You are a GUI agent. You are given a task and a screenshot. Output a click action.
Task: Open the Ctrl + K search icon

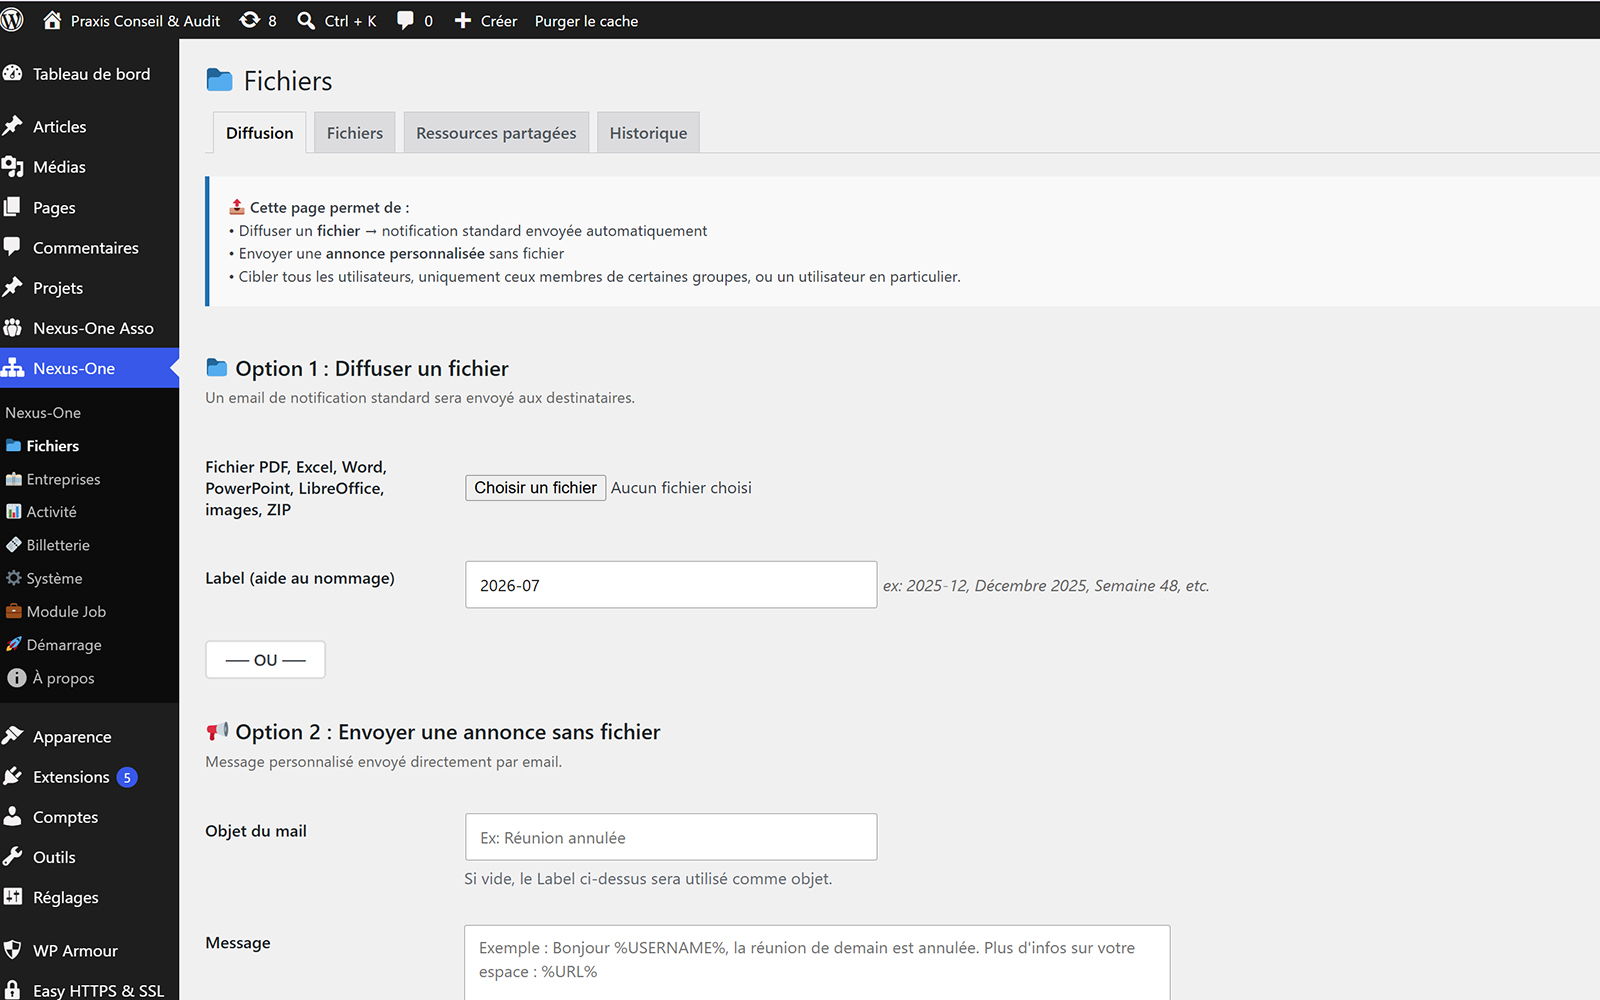[306, 20]
